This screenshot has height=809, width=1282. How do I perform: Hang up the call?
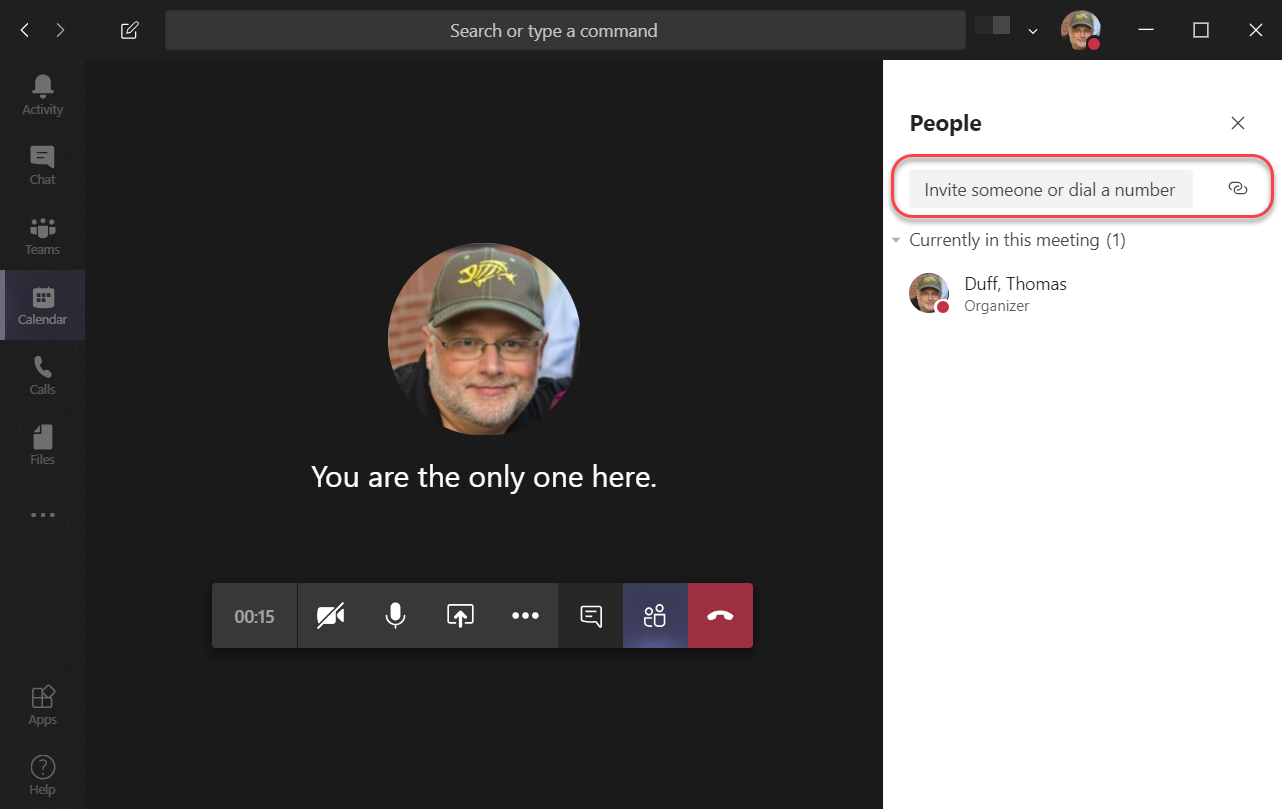tap(720, 615)
